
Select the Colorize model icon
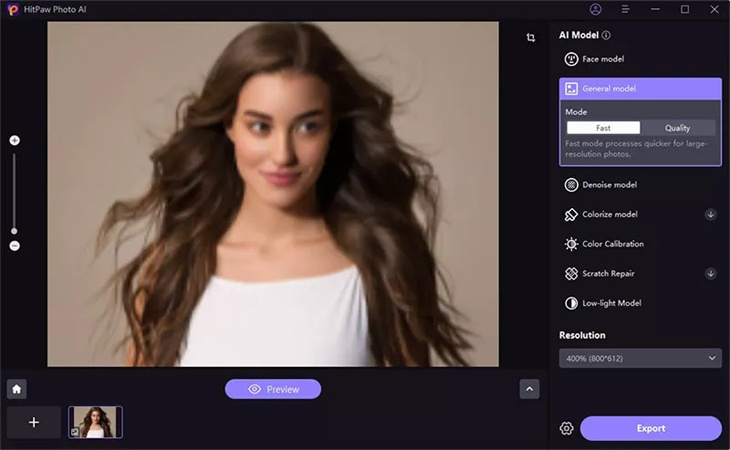[x=571, y=215]
